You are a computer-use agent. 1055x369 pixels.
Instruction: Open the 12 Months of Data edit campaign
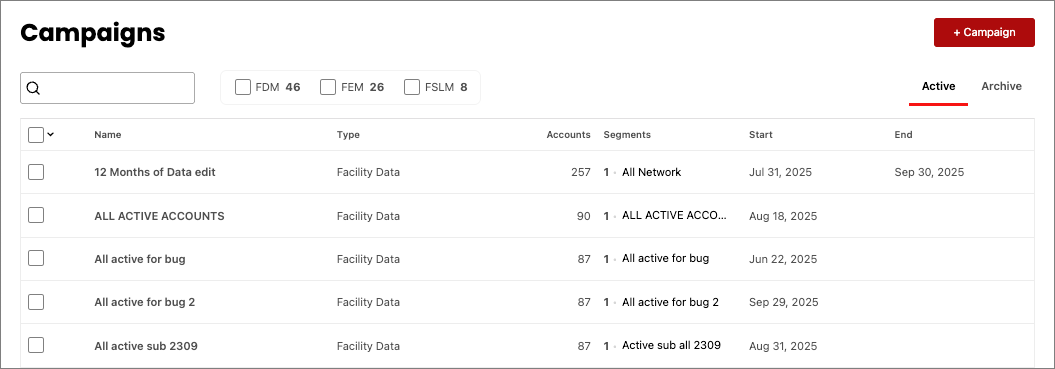pos(155,172)
